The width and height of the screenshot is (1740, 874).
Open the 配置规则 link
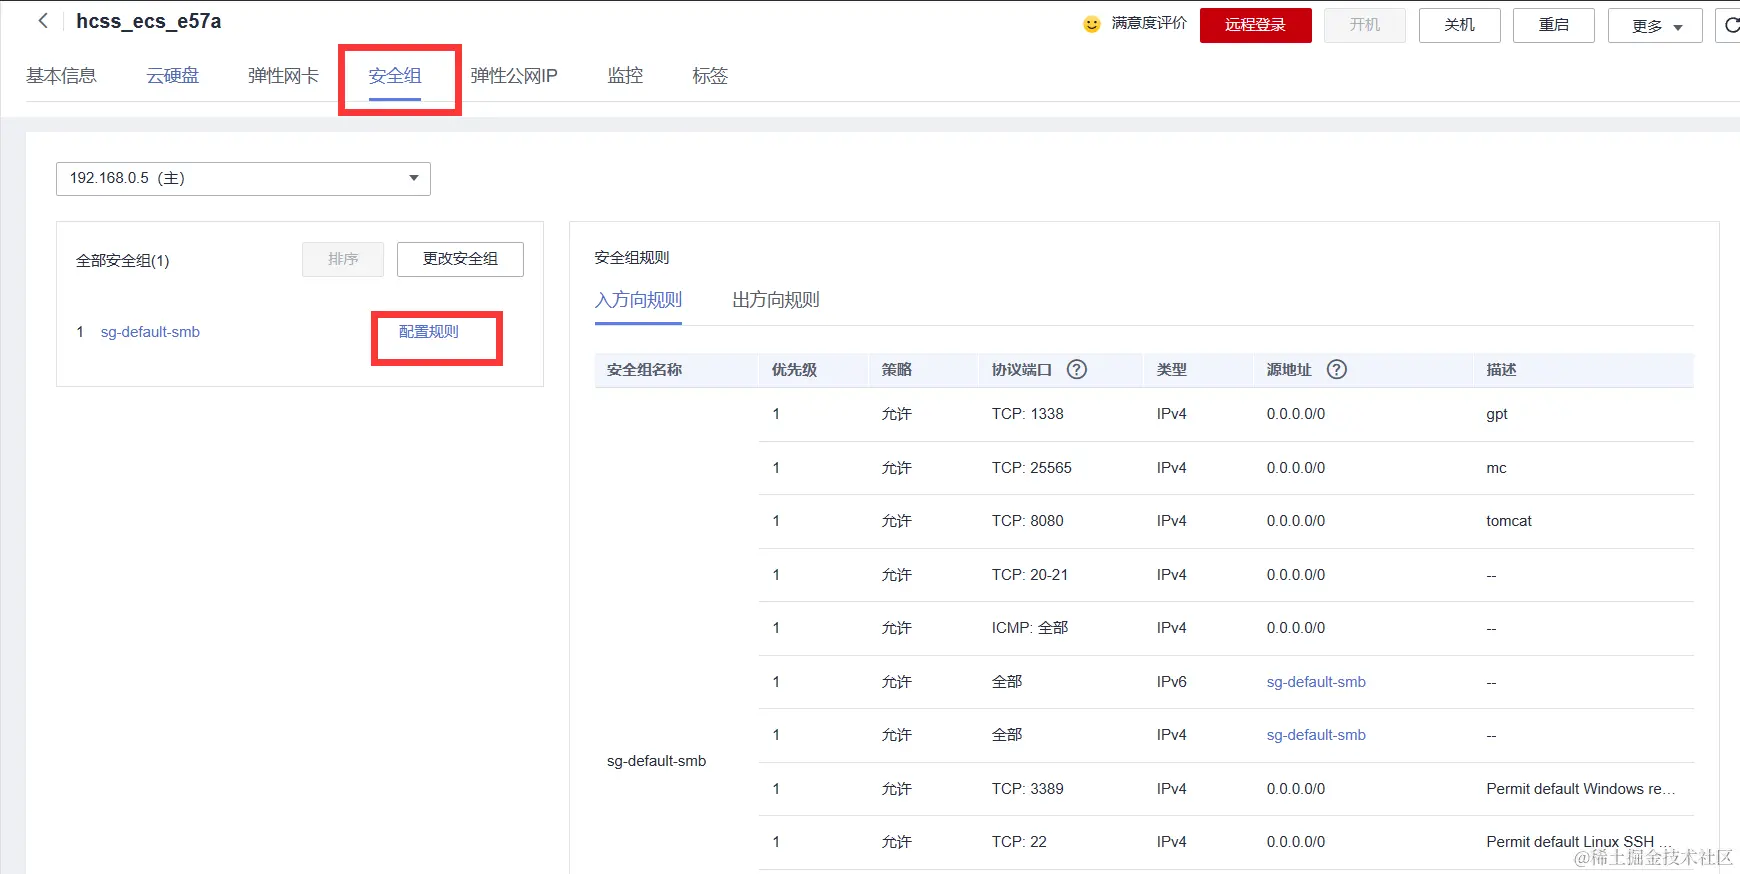pyautogui.click(x=429, y=332)
